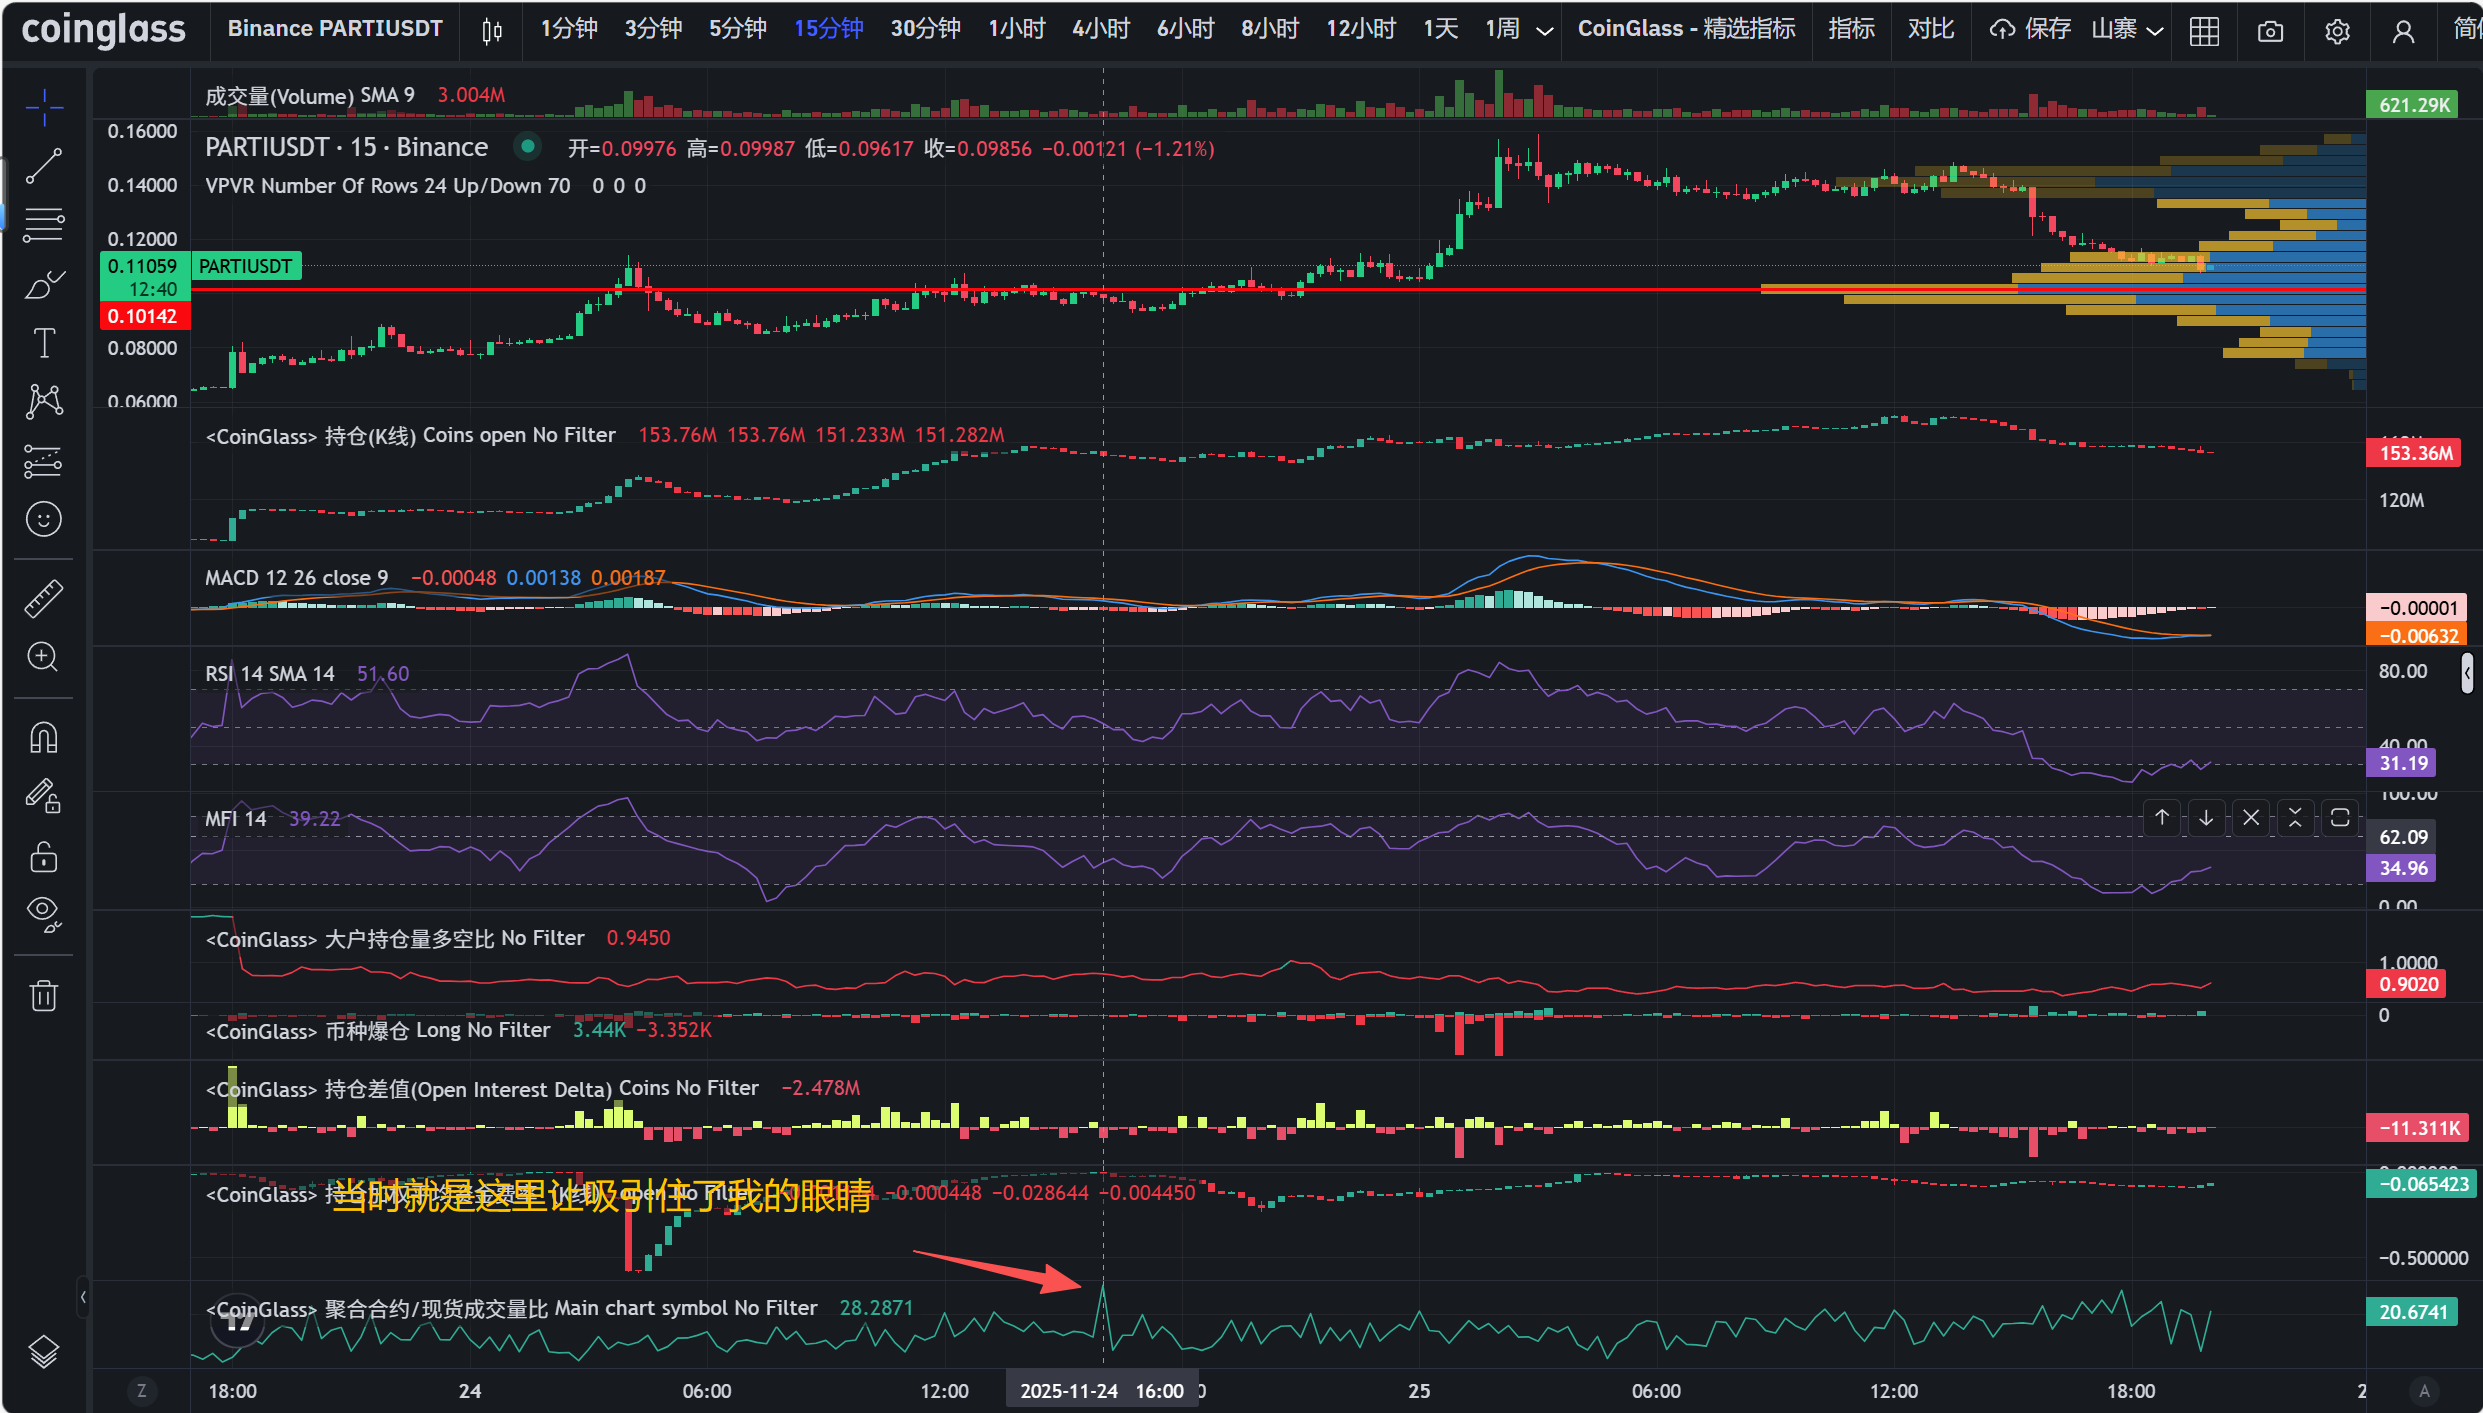Select the 4小时 timeframe

coord(1100,29)
